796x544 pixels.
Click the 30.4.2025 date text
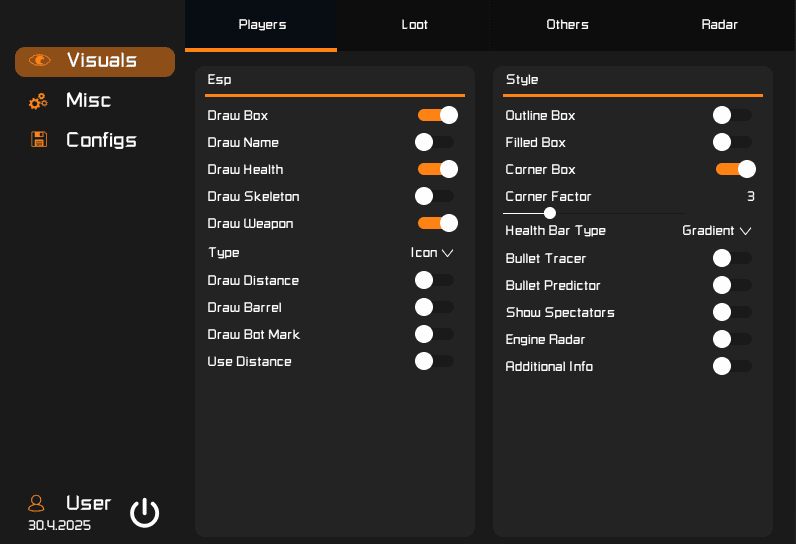coord(59,525)
